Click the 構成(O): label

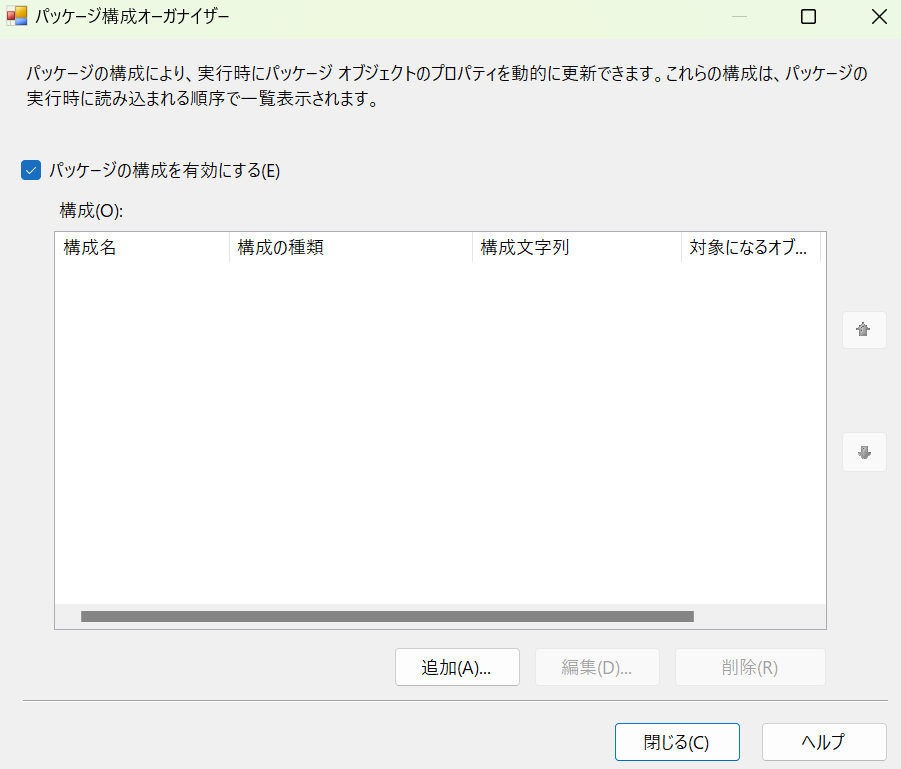pyautogui.click(x=91, y=211)
